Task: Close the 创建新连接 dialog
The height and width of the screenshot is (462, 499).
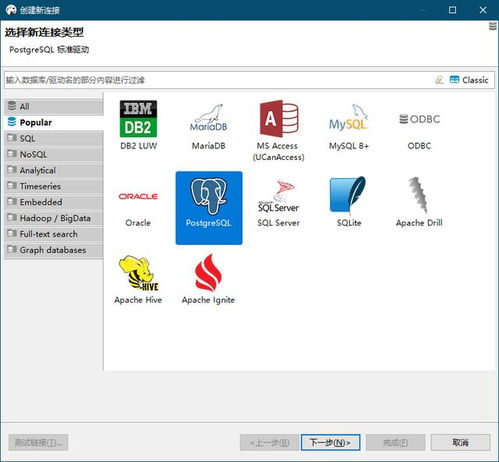Action: [x=483, y=10]
